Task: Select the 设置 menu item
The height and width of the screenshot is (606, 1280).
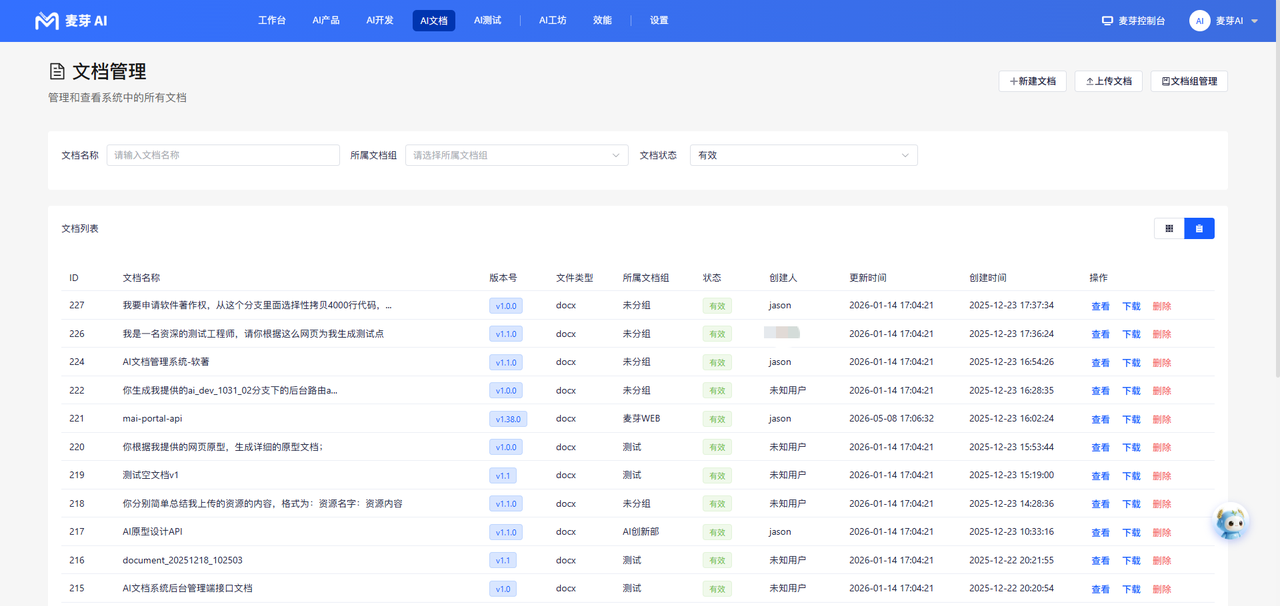Action: click(x=659, y=21)
